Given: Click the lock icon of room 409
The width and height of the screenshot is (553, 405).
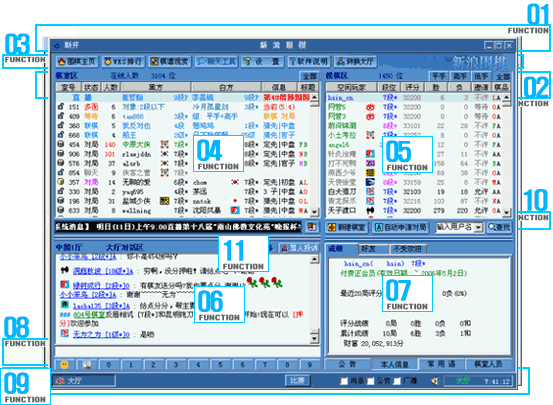Looking at the screenshot, I should pos(61,116).
